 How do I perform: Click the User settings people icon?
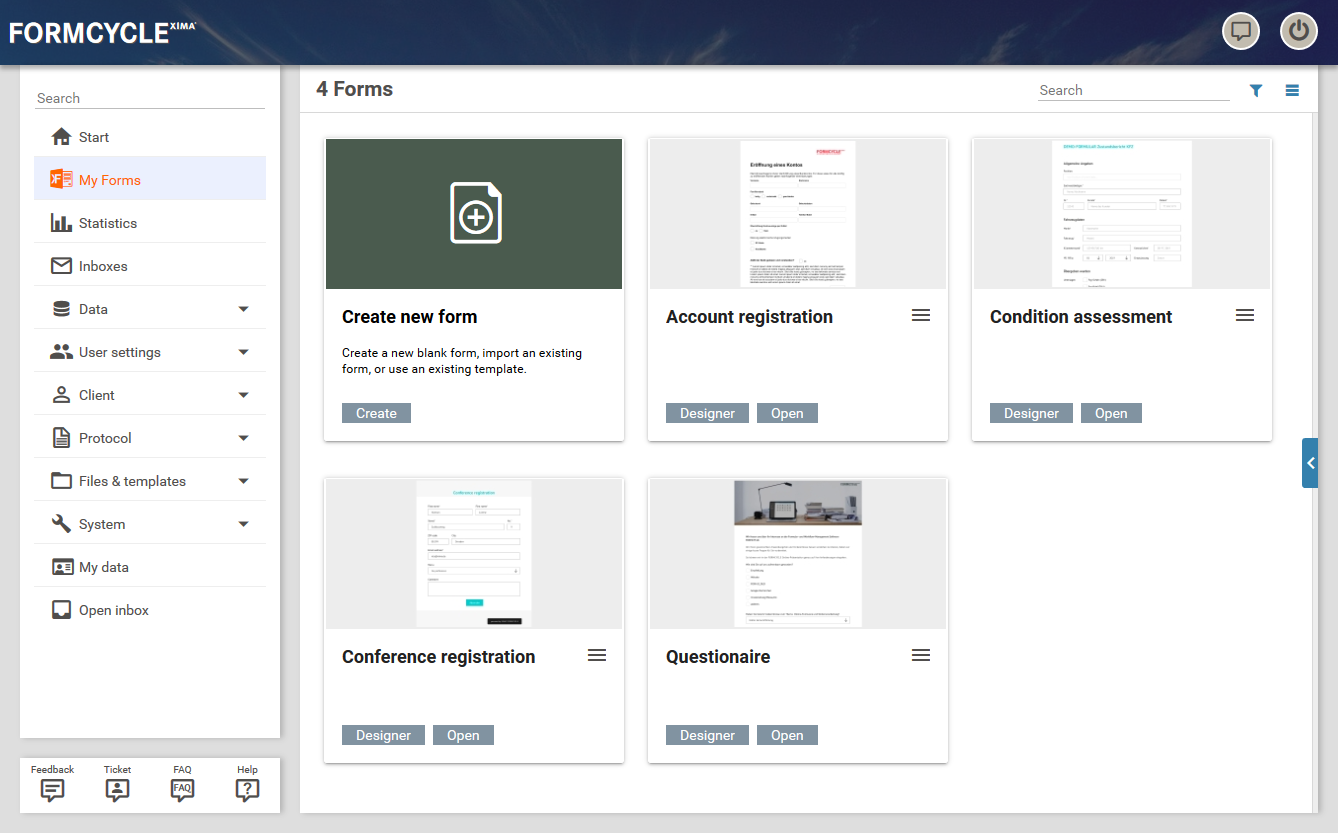tap(62, 352)
